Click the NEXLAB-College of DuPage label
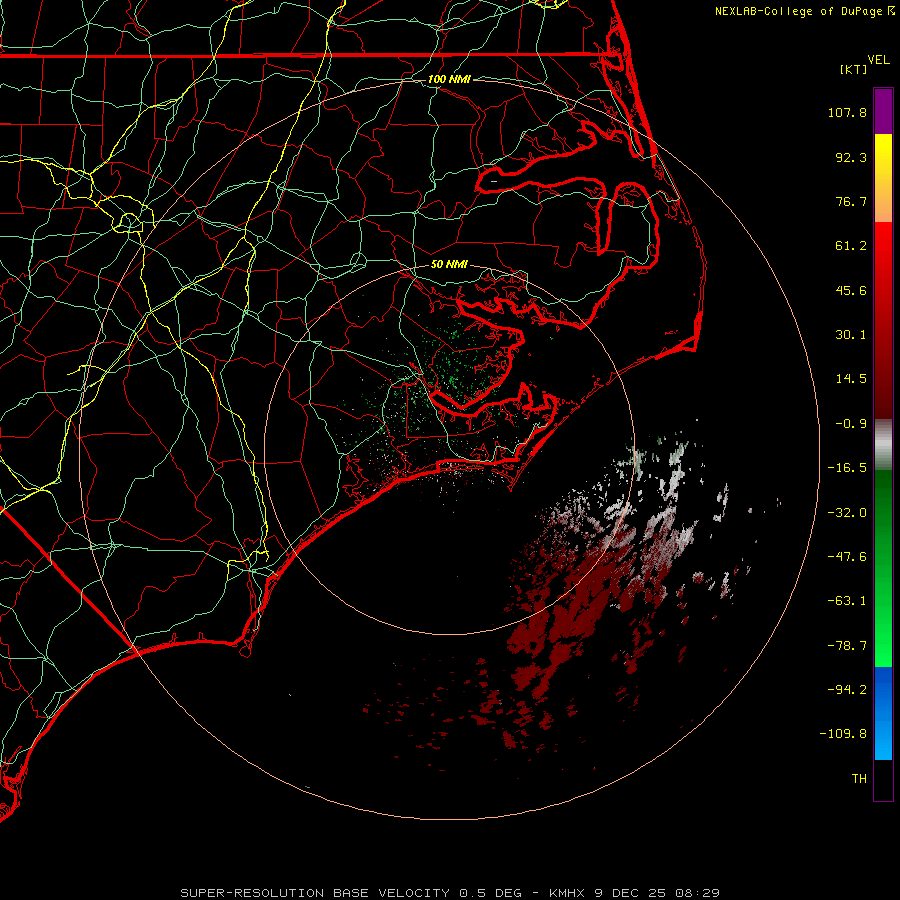This screenshot has width=900, height=900. click(798, 11)
